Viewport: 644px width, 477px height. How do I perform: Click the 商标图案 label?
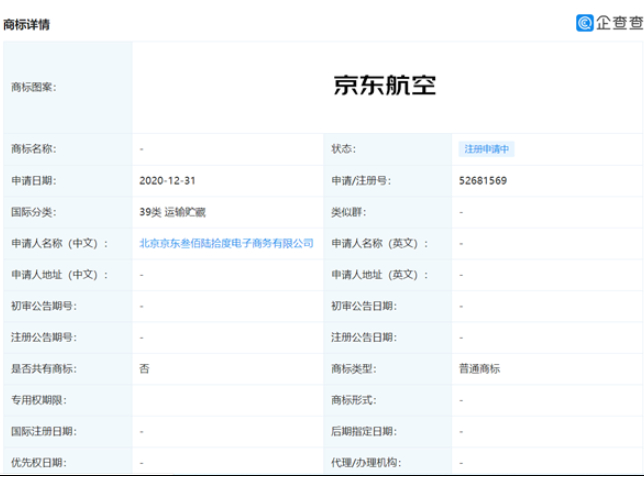(x=34, y=87)
